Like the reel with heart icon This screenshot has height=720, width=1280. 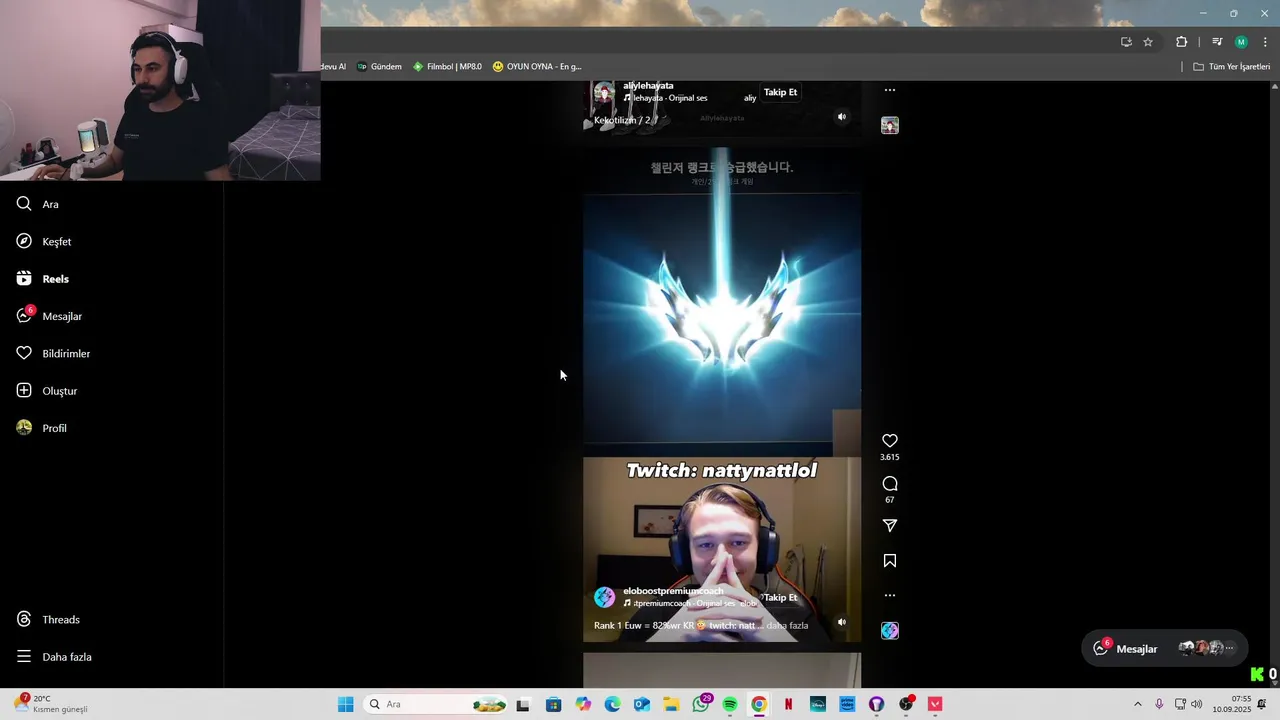click(x=890, y=441)
